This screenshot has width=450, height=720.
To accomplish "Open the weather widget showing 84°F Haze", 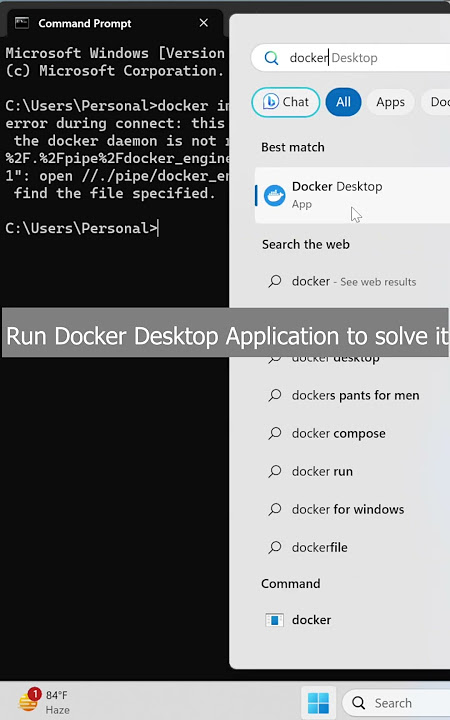I will pos(43,702).
